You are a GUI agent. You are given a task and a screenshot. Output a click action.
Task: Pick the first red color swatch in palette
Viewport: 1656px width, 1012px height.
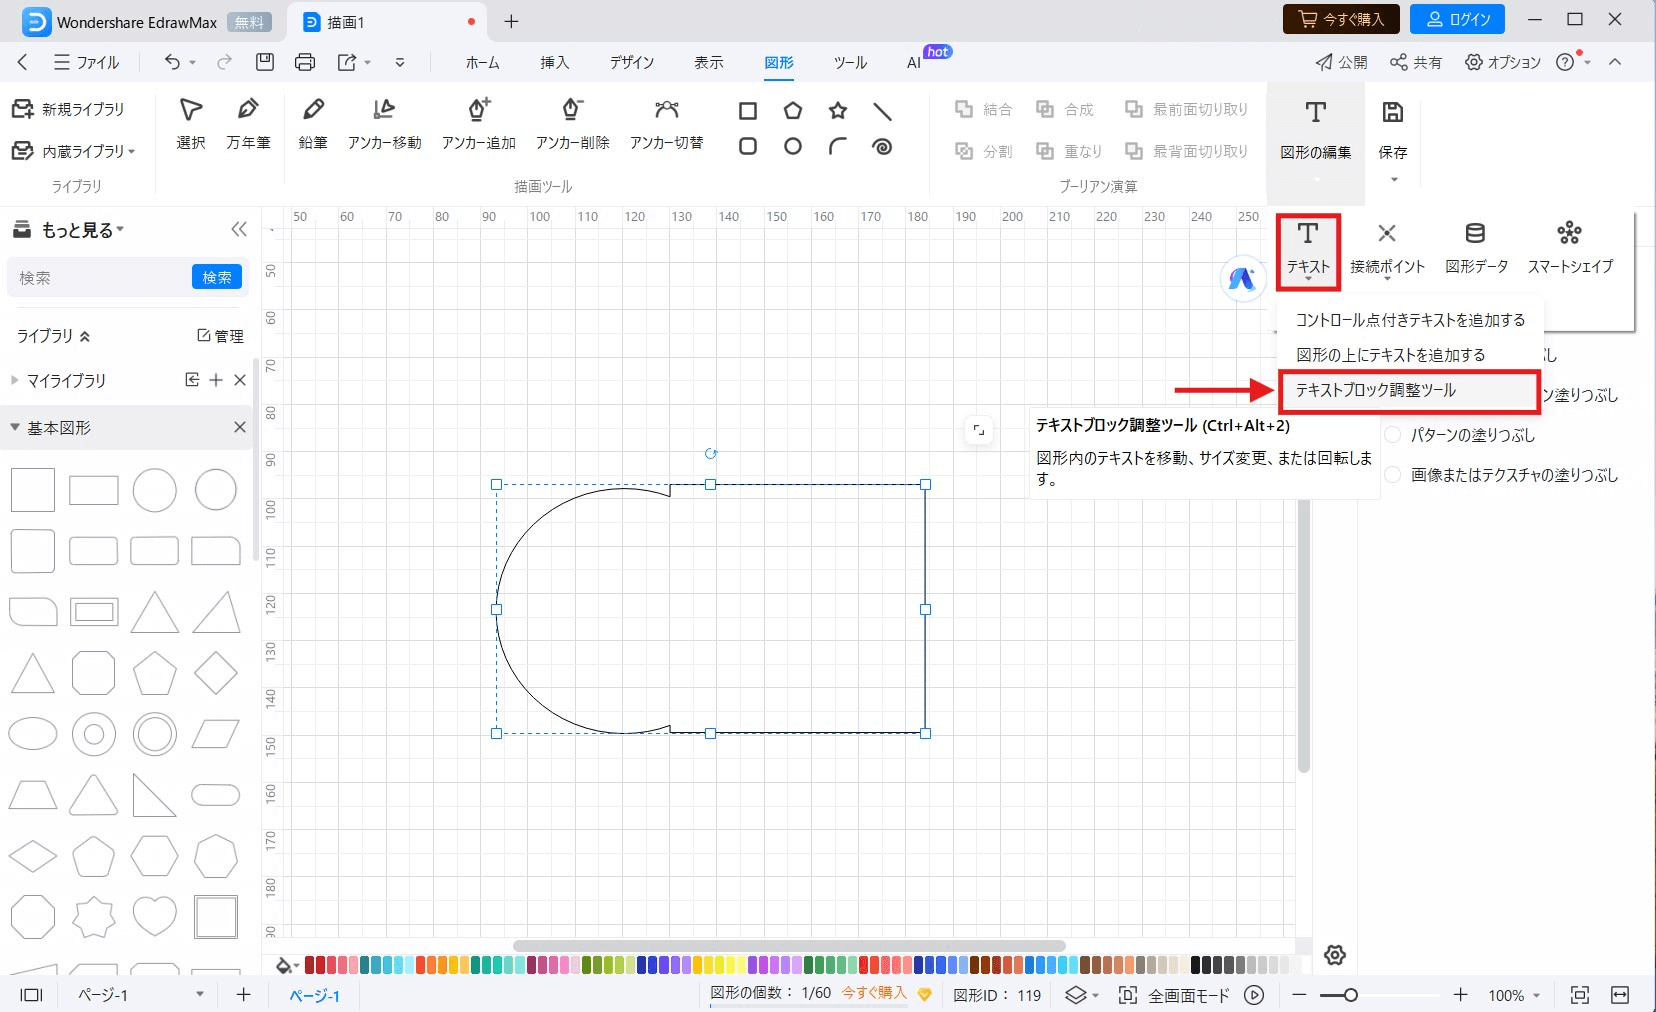click(x=309, y=965)
